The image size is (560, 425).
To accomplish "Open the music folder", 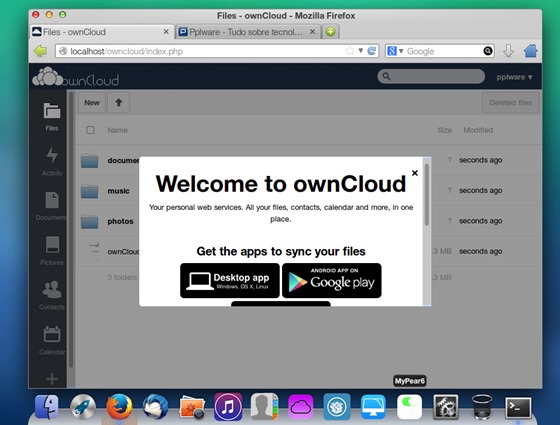I will click(x=118, y=191).
